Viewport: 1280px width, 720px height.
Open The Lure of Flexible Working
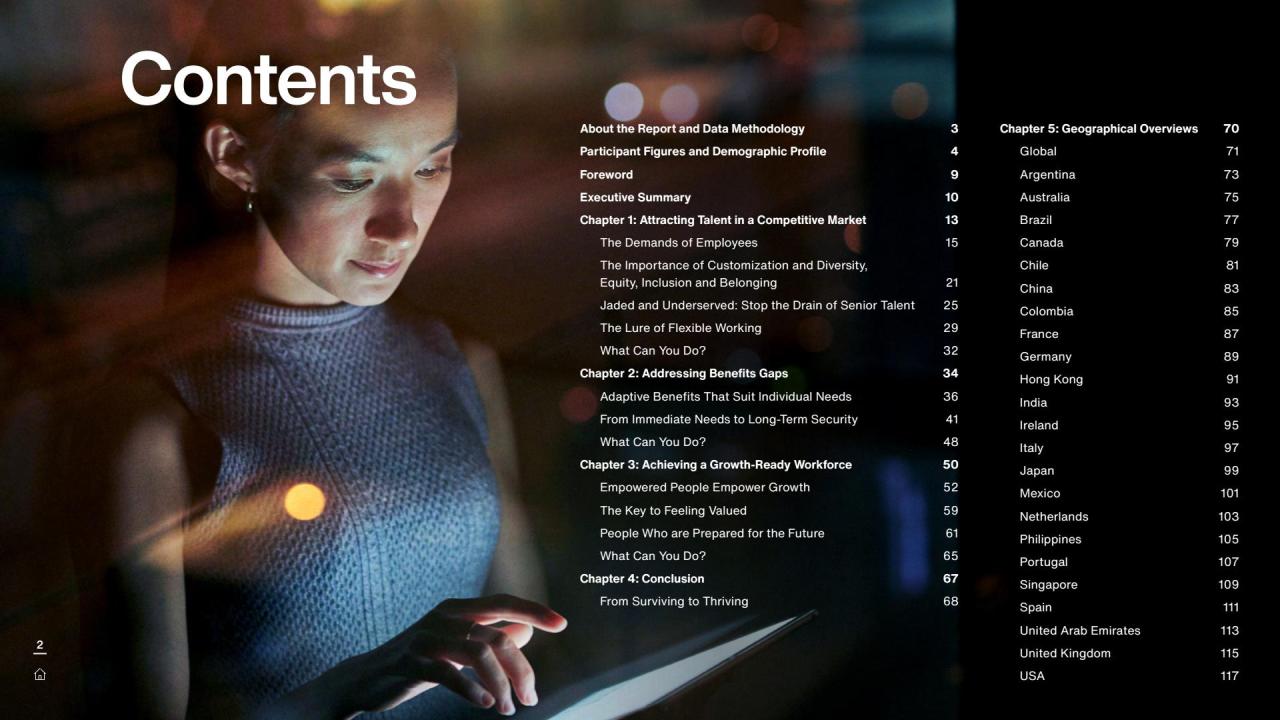point(681,328)
